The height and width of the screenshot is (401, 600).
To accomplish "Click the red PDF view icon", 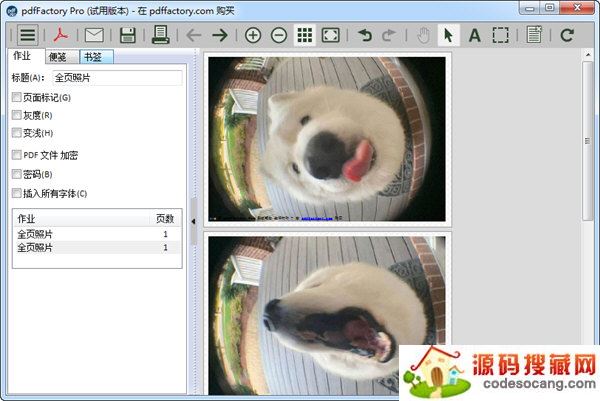I will [x=62, y=35].
